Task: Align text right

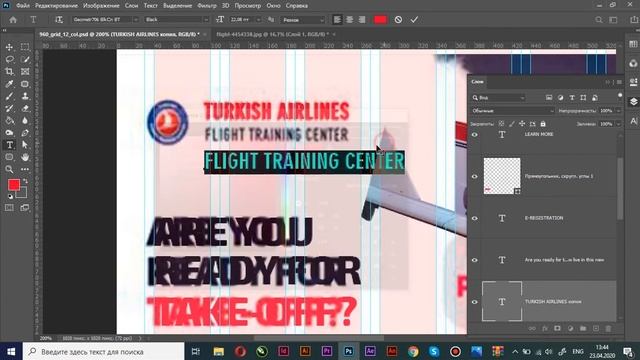Action: coord(362,20)
